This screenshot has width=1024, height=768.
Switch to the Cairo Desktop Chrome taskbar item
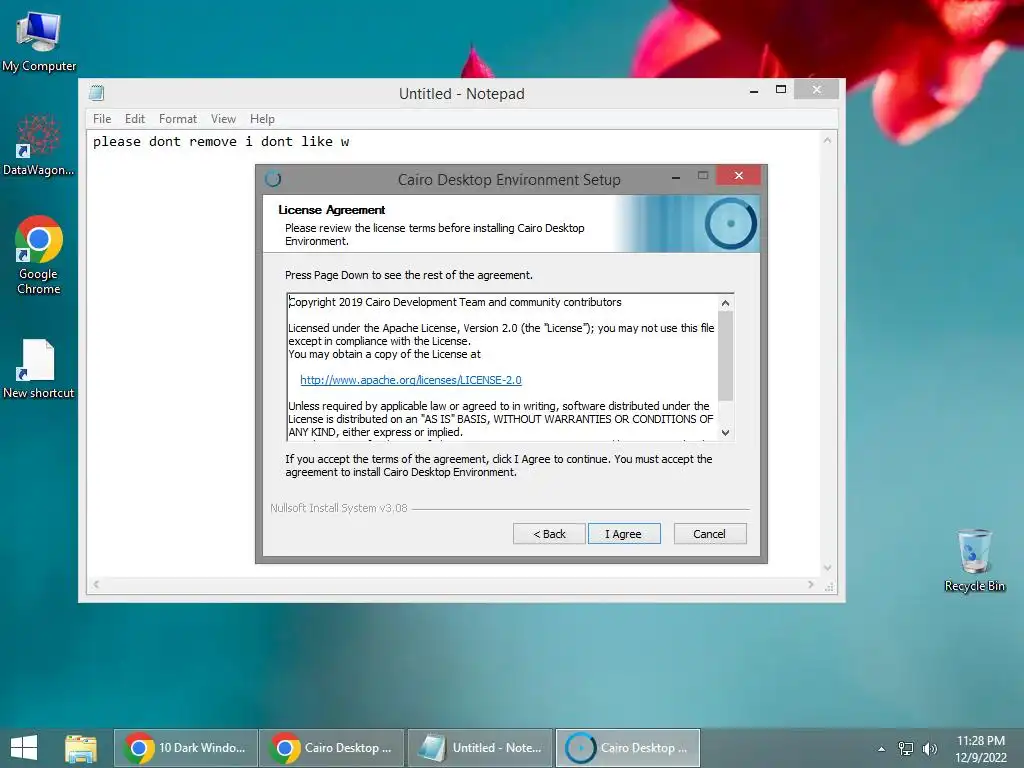click(332, 748)
